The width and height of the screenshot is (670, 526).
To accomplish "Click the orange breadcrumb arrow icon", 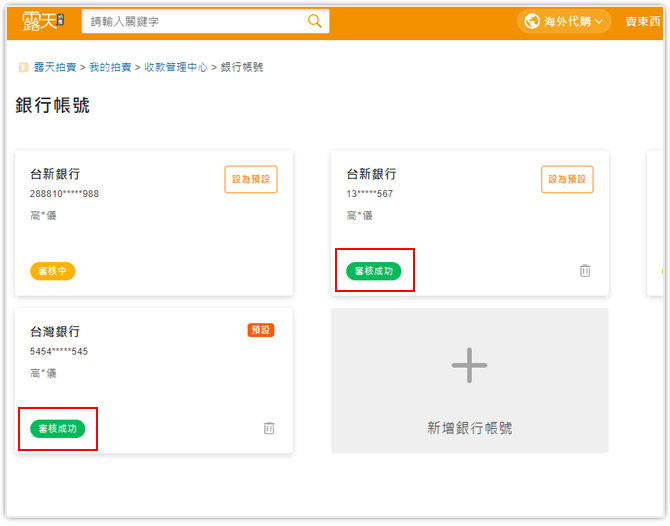I will pyautogui.click(x=23, y=68).
